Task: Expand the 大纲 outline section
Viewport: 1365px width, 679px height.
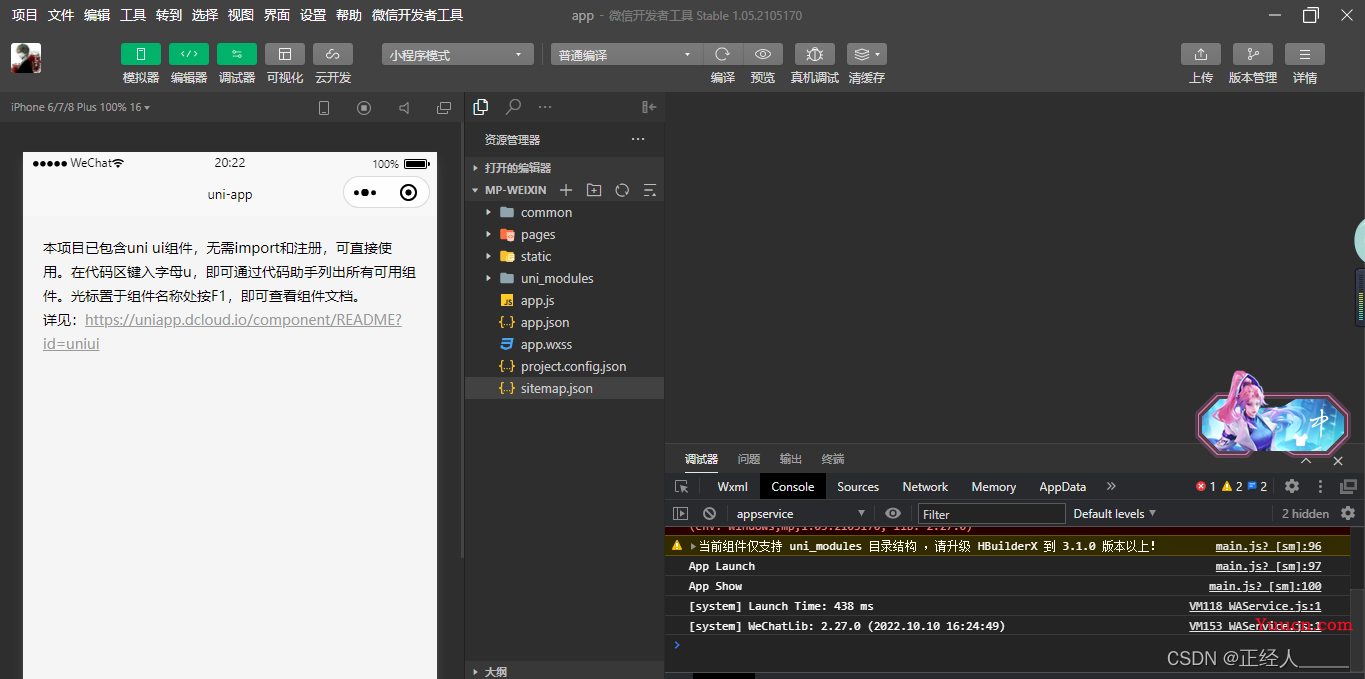Action: [x=564, y=671]
